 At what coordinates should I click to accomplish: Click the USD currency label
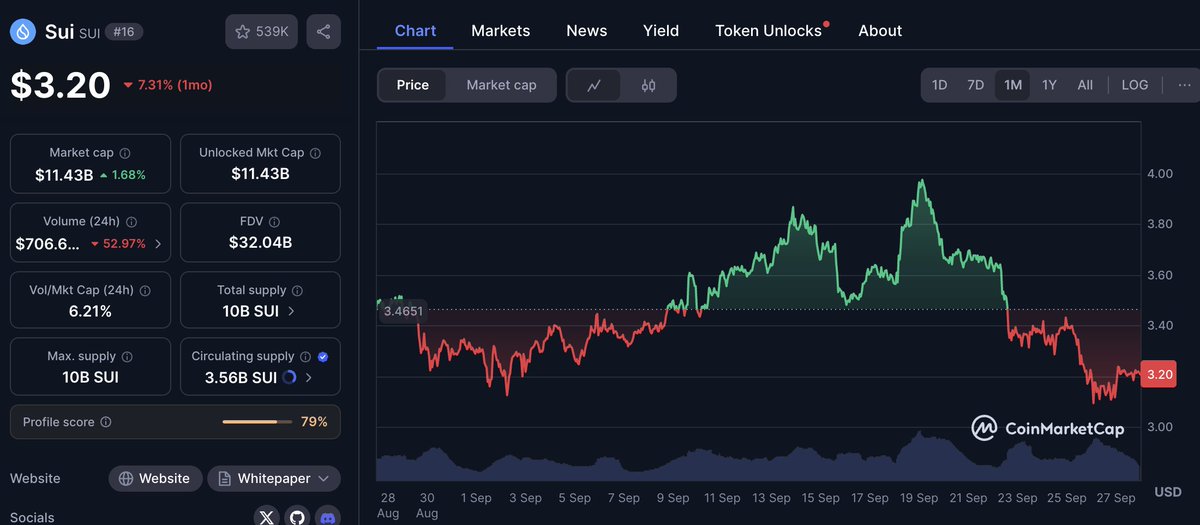(1168, 492)
